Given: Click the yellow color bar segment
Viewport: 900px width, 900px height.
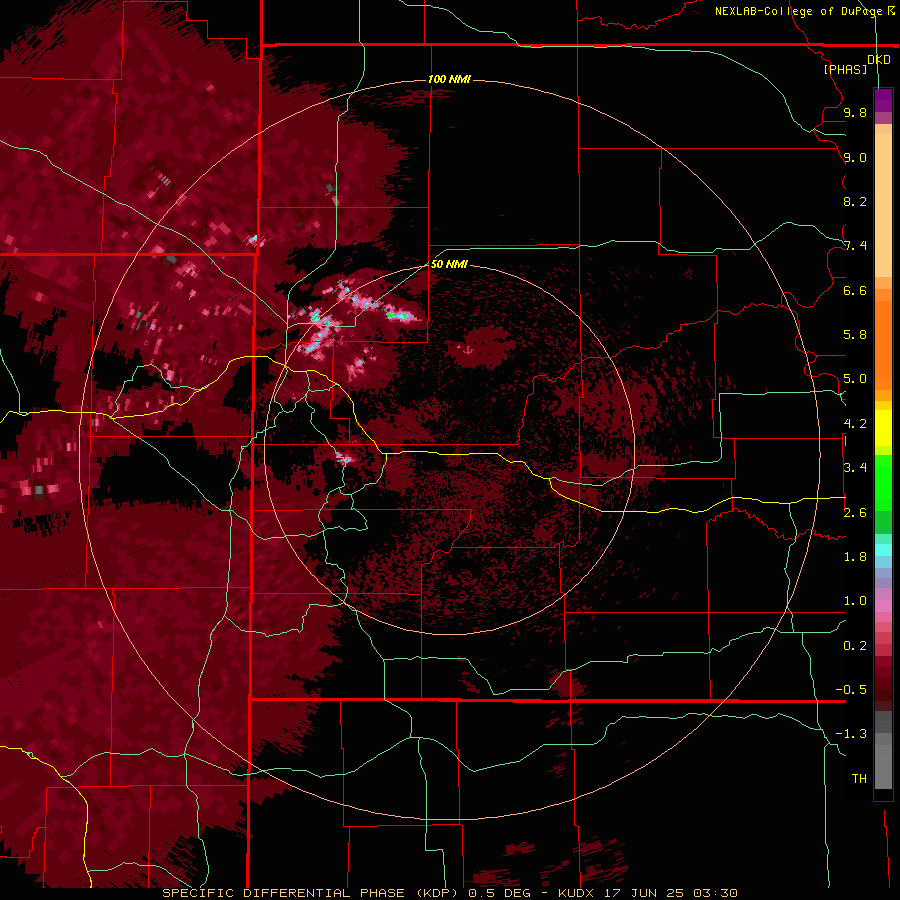Looking at the screenshot, I should (x=883, y=428).
